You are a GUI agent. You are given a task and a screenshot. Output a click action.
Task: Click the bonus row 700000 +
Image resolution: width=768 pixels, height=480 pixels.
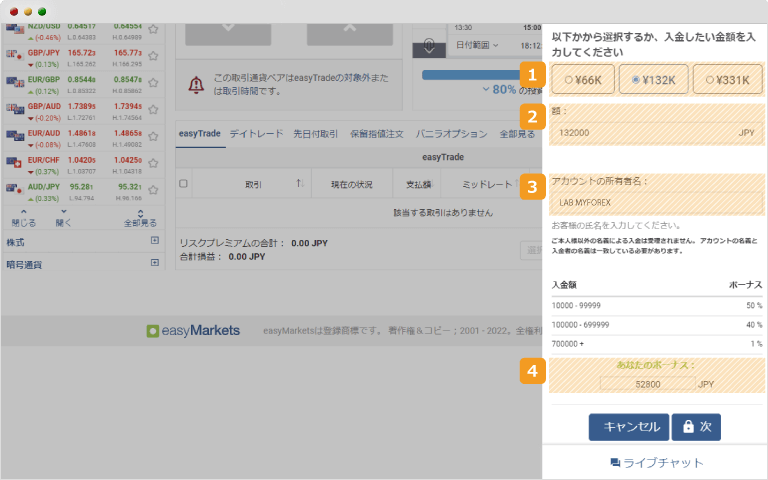click(657, 344)
